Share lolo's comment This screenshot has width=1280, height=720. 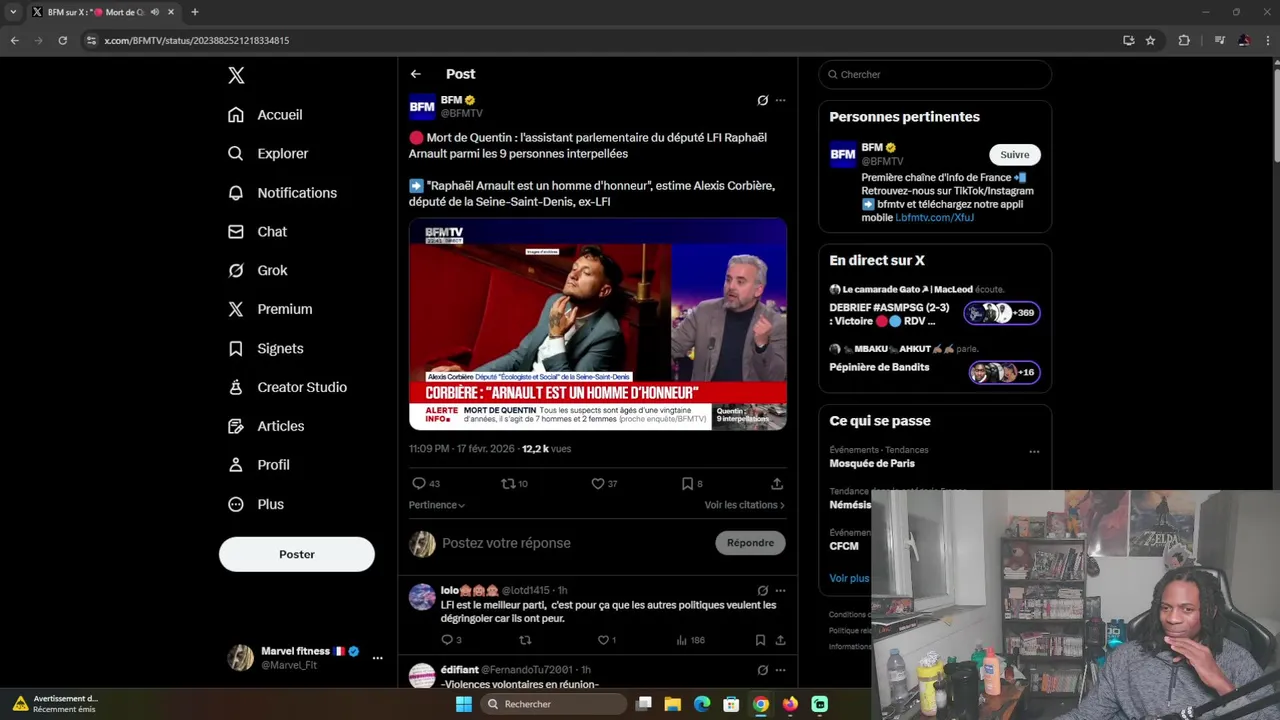[x=780, y=640]
